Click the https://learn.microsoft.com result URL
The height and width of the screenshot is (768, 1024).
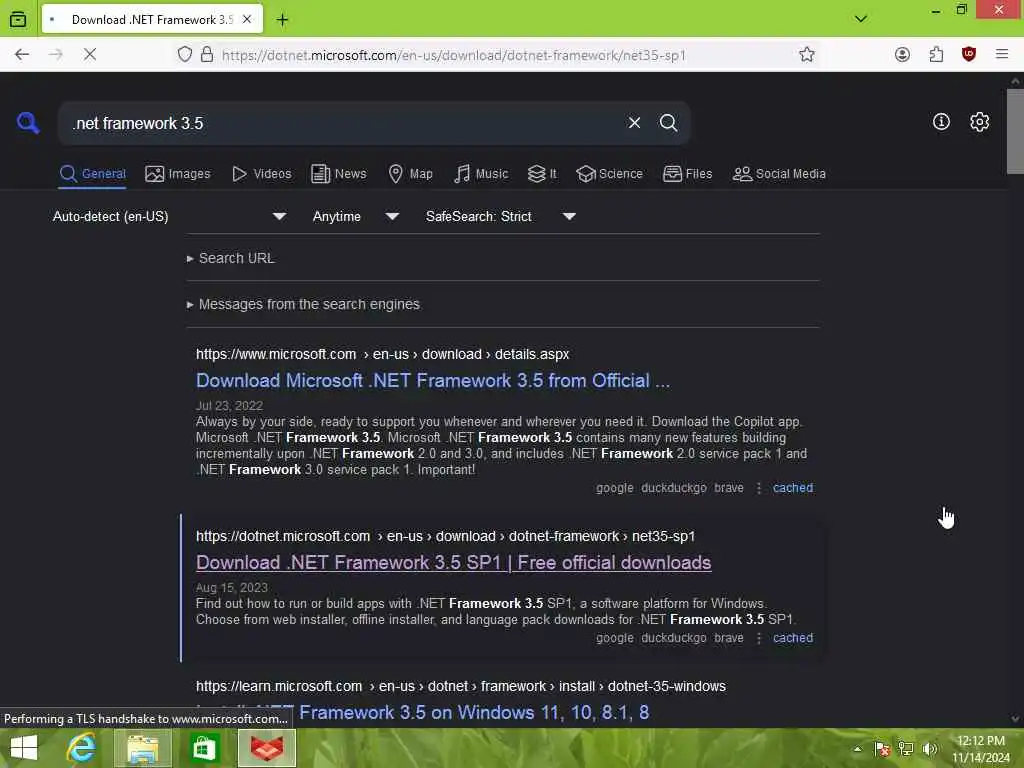pos(461,686)
